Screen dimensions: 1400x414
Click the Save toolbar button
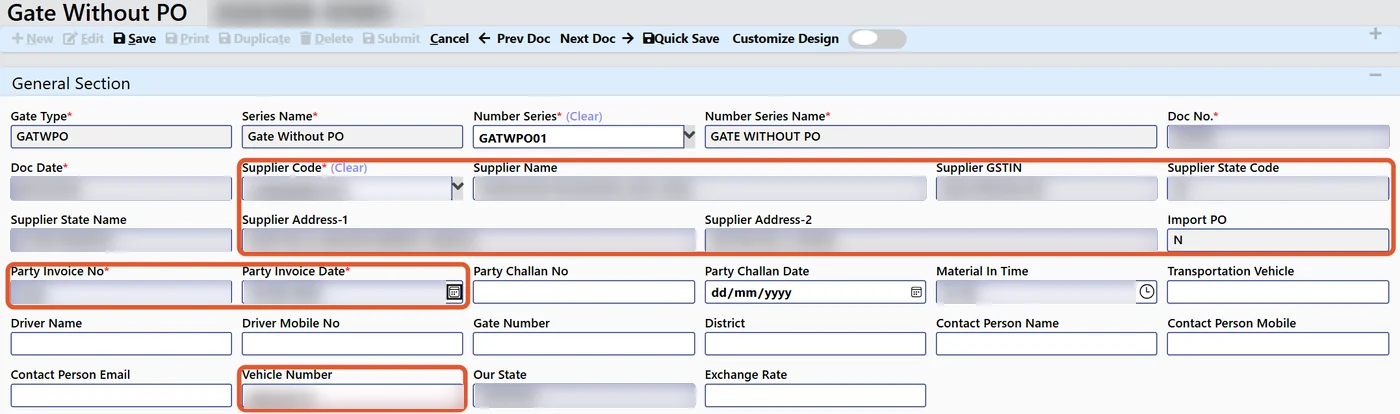[x=135, y=39]
